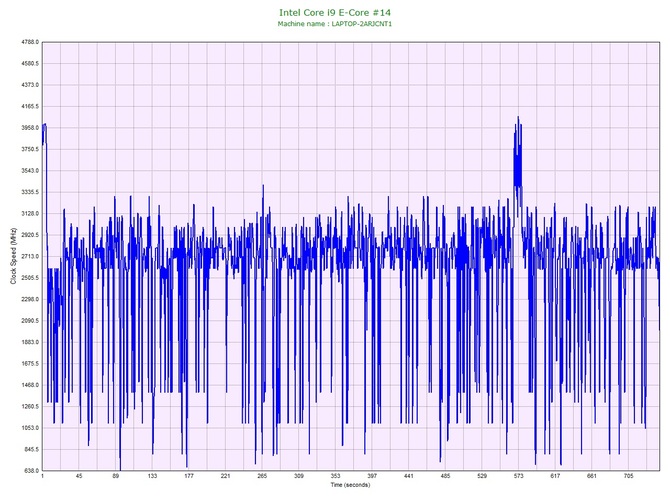Click the 638.0 y-axis value

[31, 471]
